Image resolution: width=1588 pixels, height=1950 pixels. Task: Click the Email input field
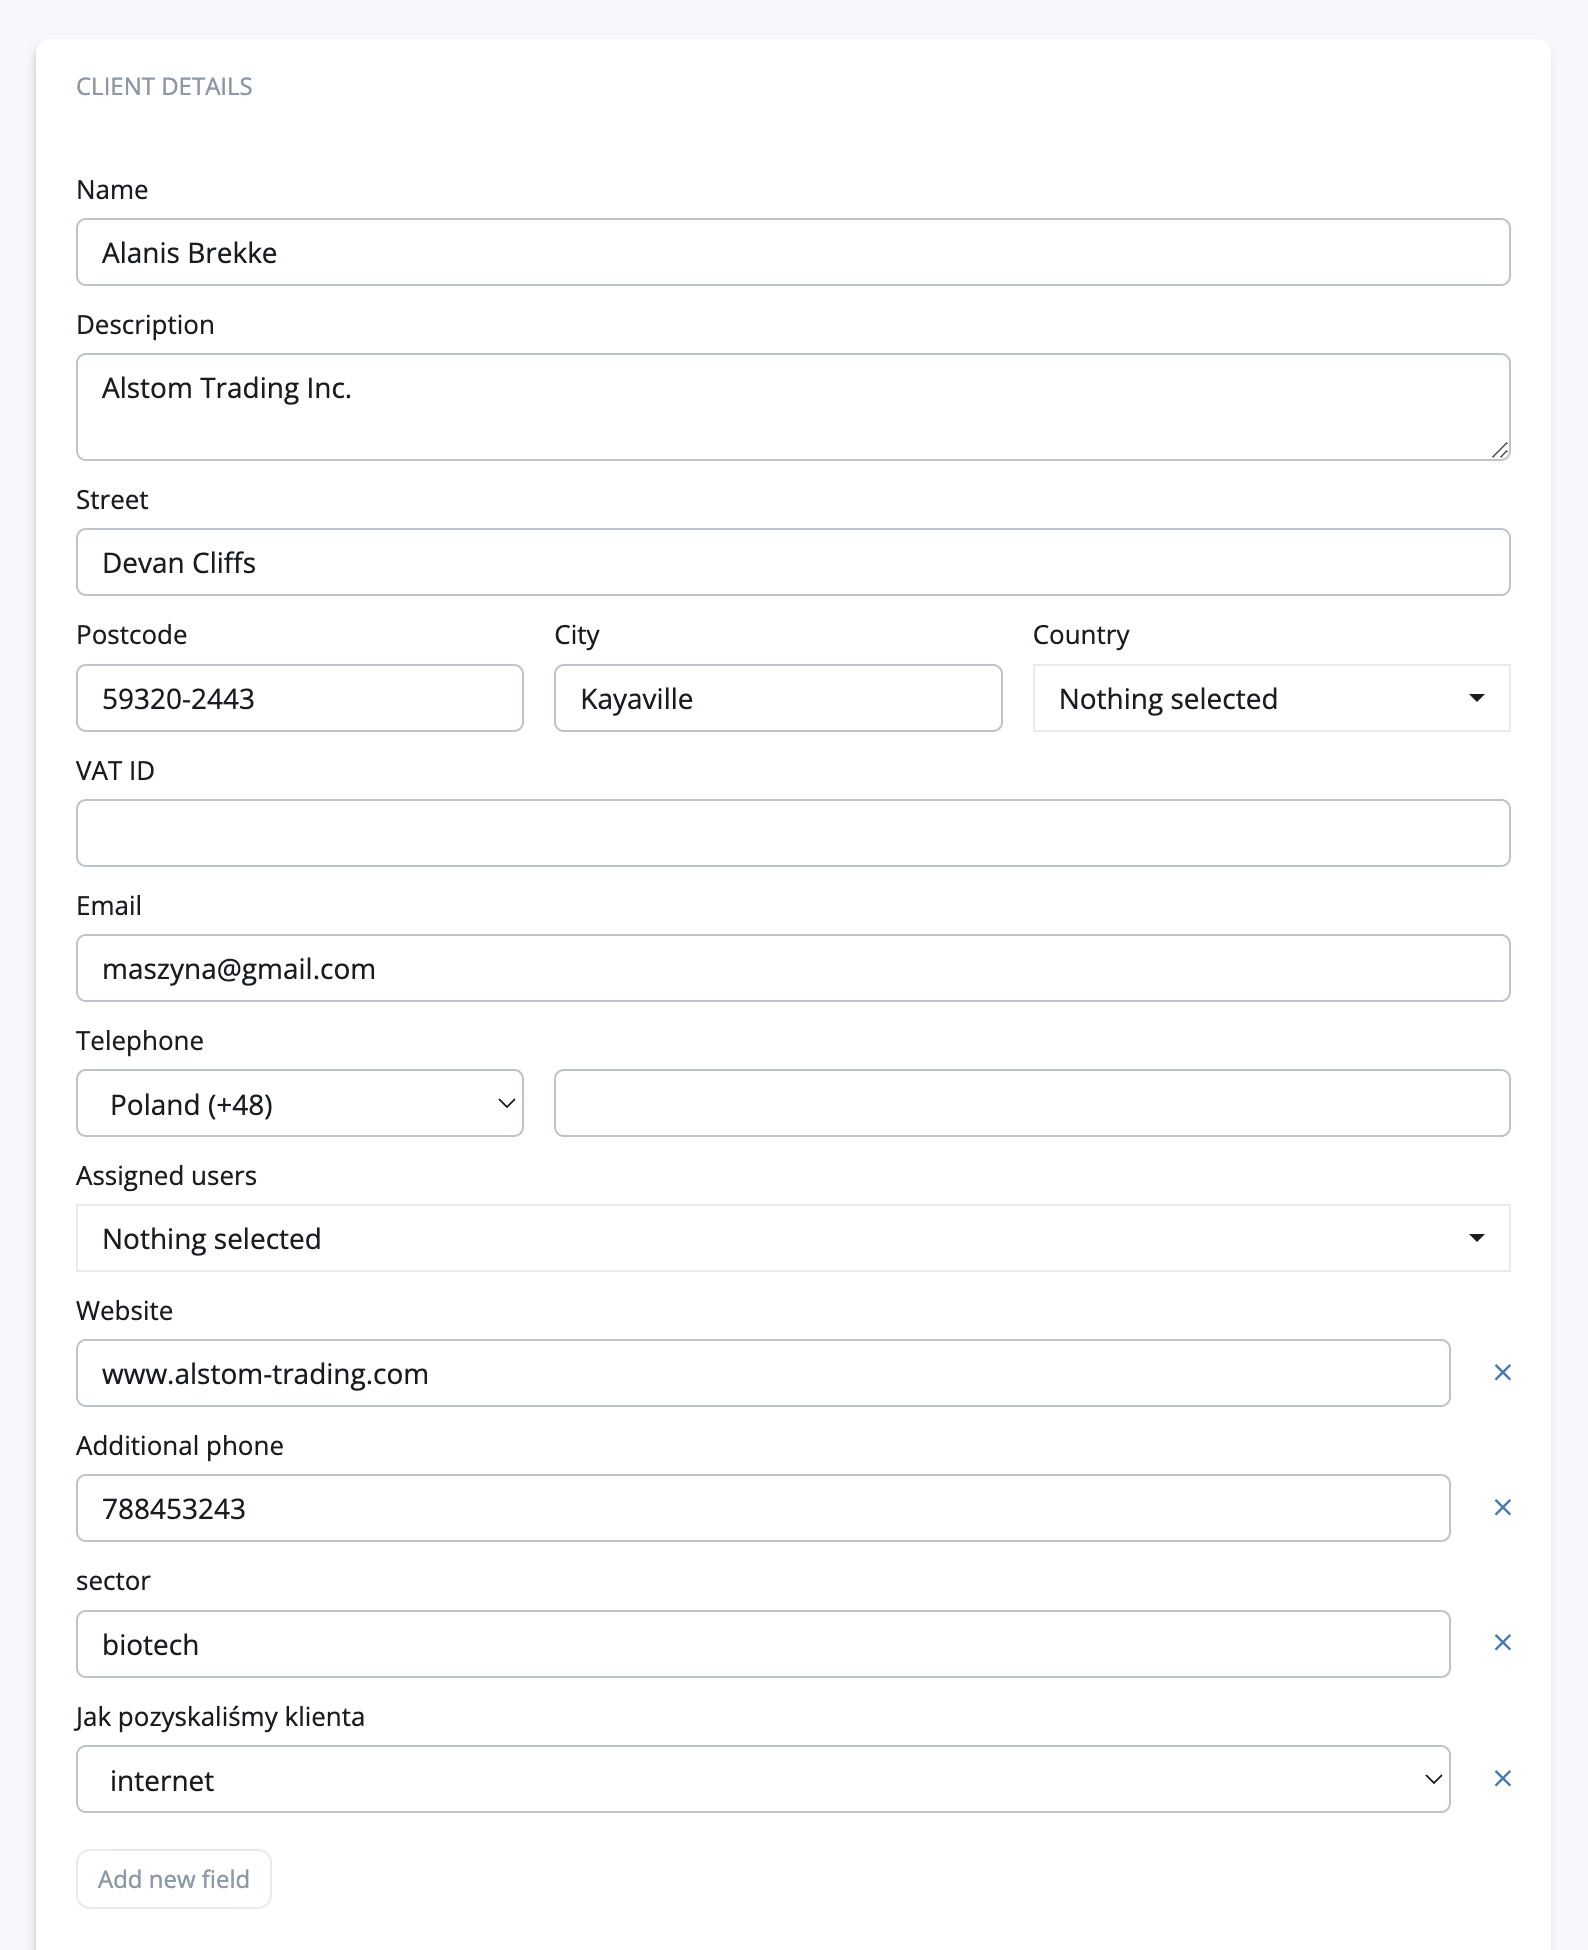tap(792, 969)
